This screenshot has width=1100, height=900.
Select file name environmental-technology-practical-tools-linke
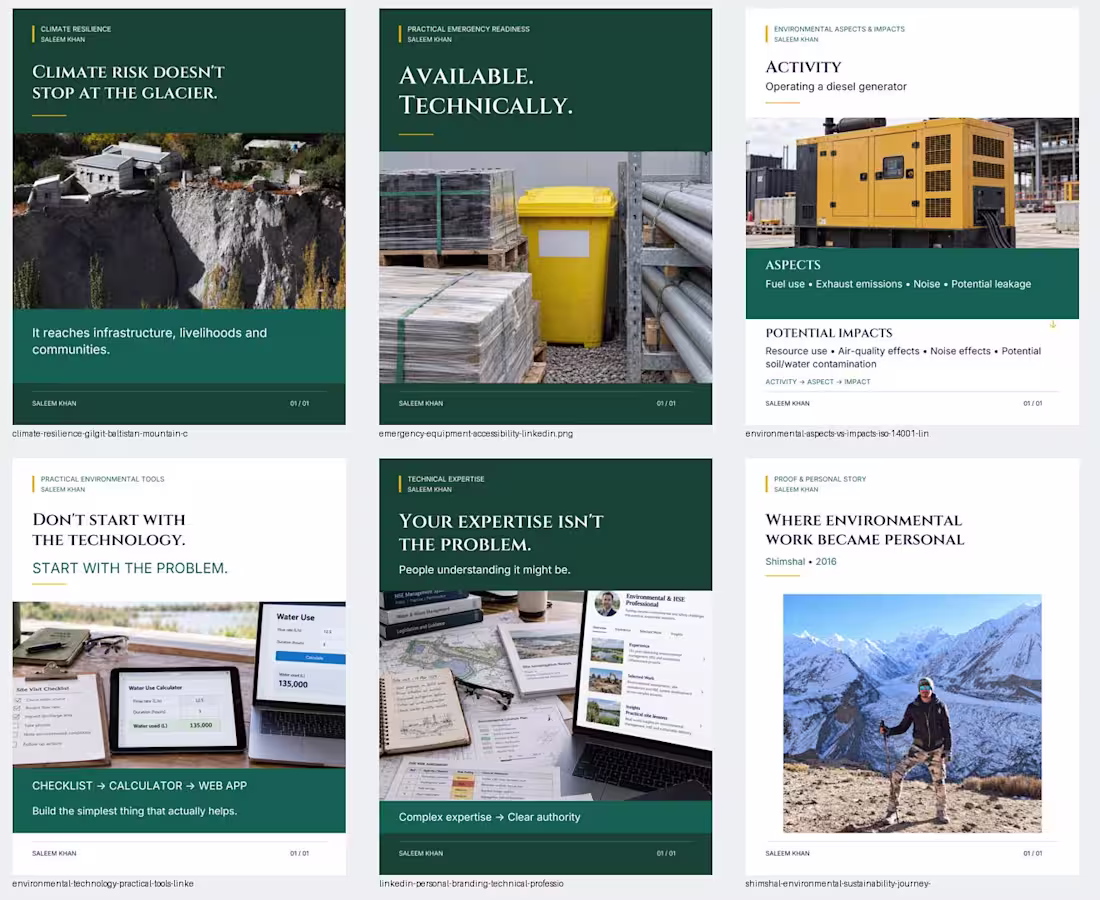(x=102, y=884)
